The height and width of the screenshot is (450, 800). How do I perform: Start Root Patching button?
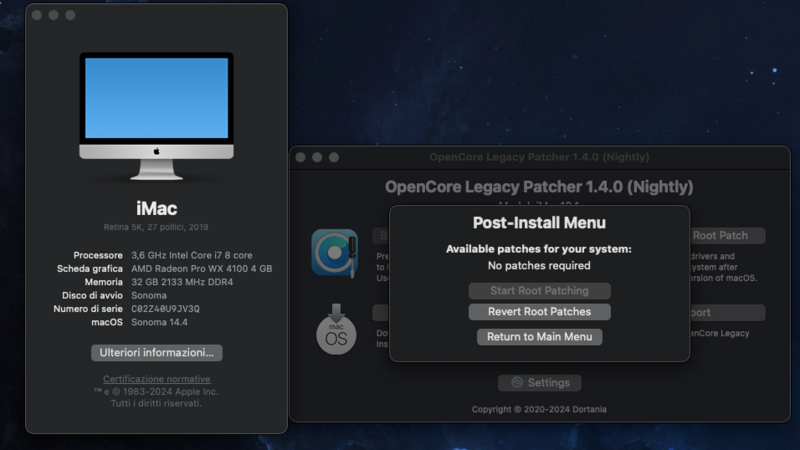tap(539, 291)
